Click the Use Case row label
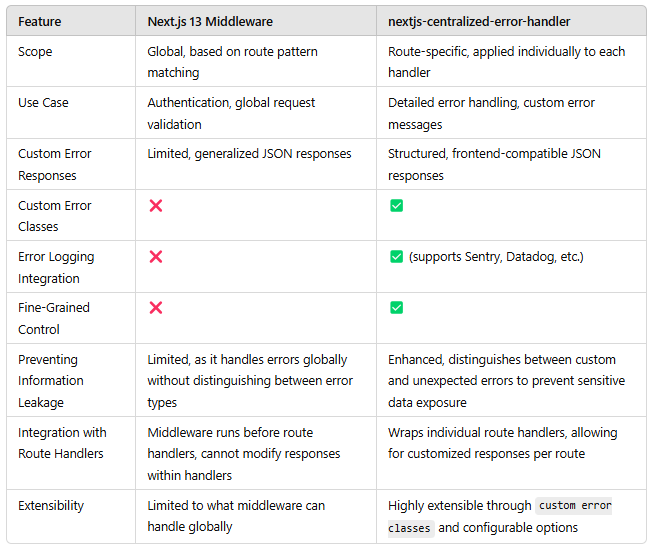Image resolution: width=653 pixels, height=546 pixels. coord(43,103)
